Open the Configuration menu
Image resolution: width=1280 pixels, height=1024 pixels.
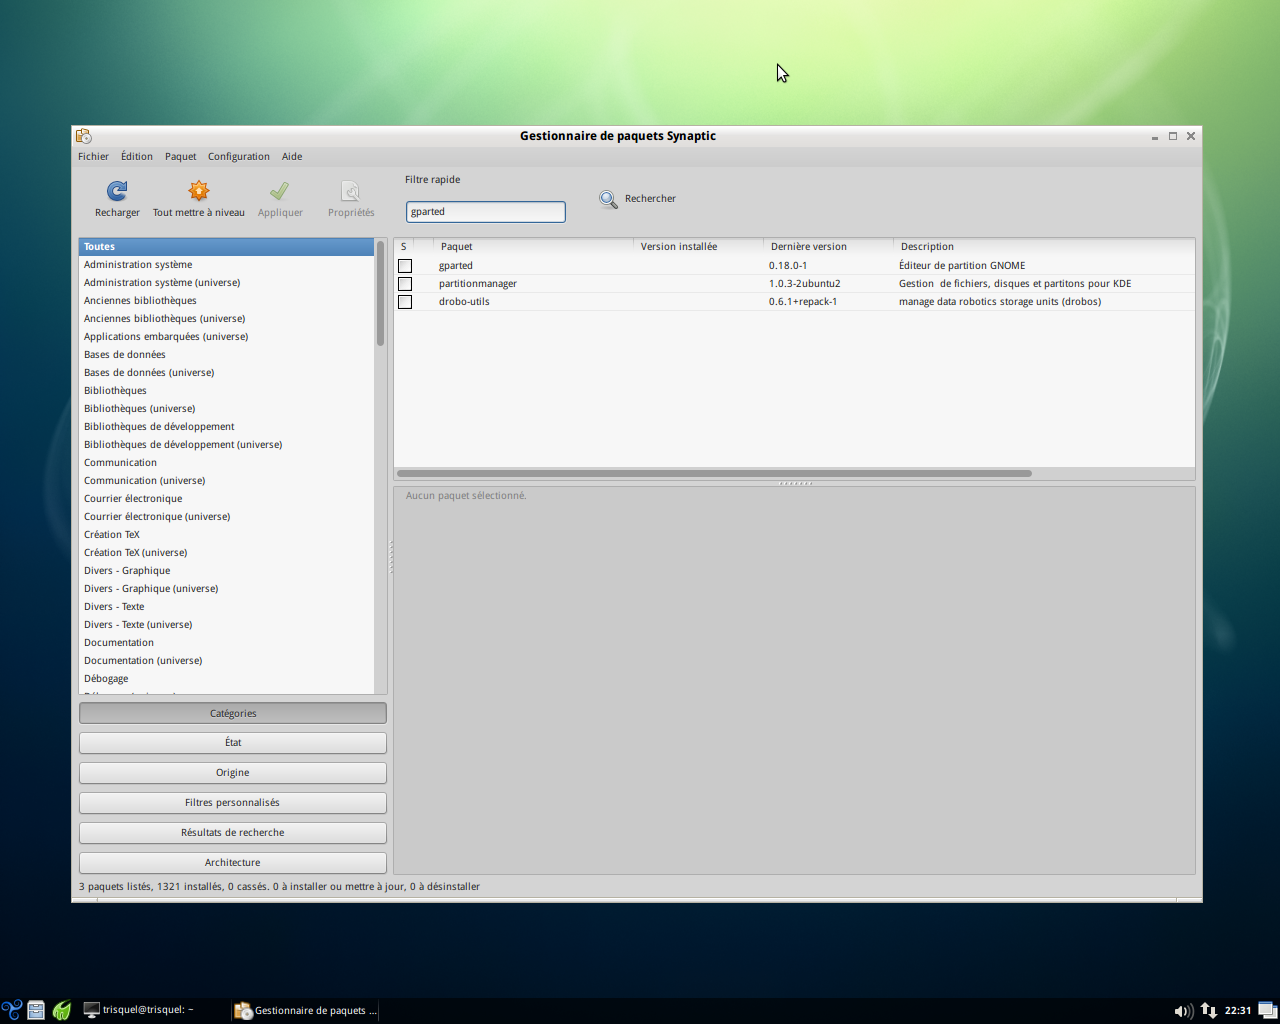239,156
